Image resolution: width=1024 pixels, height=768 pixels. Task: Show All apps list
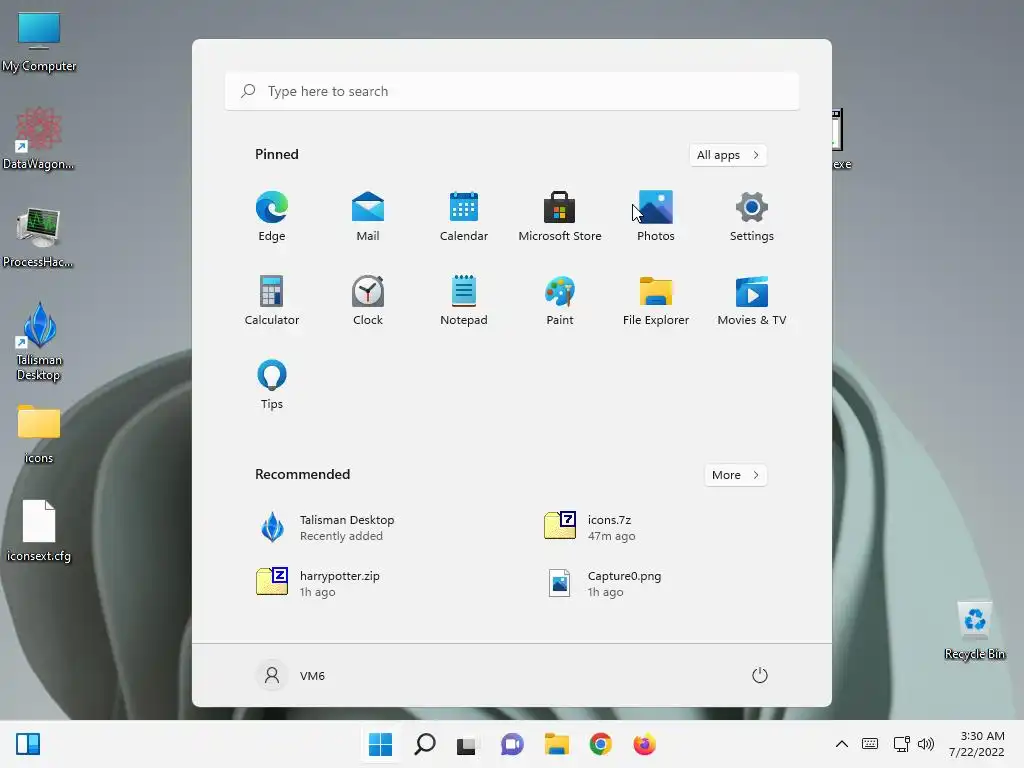[x=728, y=155]
